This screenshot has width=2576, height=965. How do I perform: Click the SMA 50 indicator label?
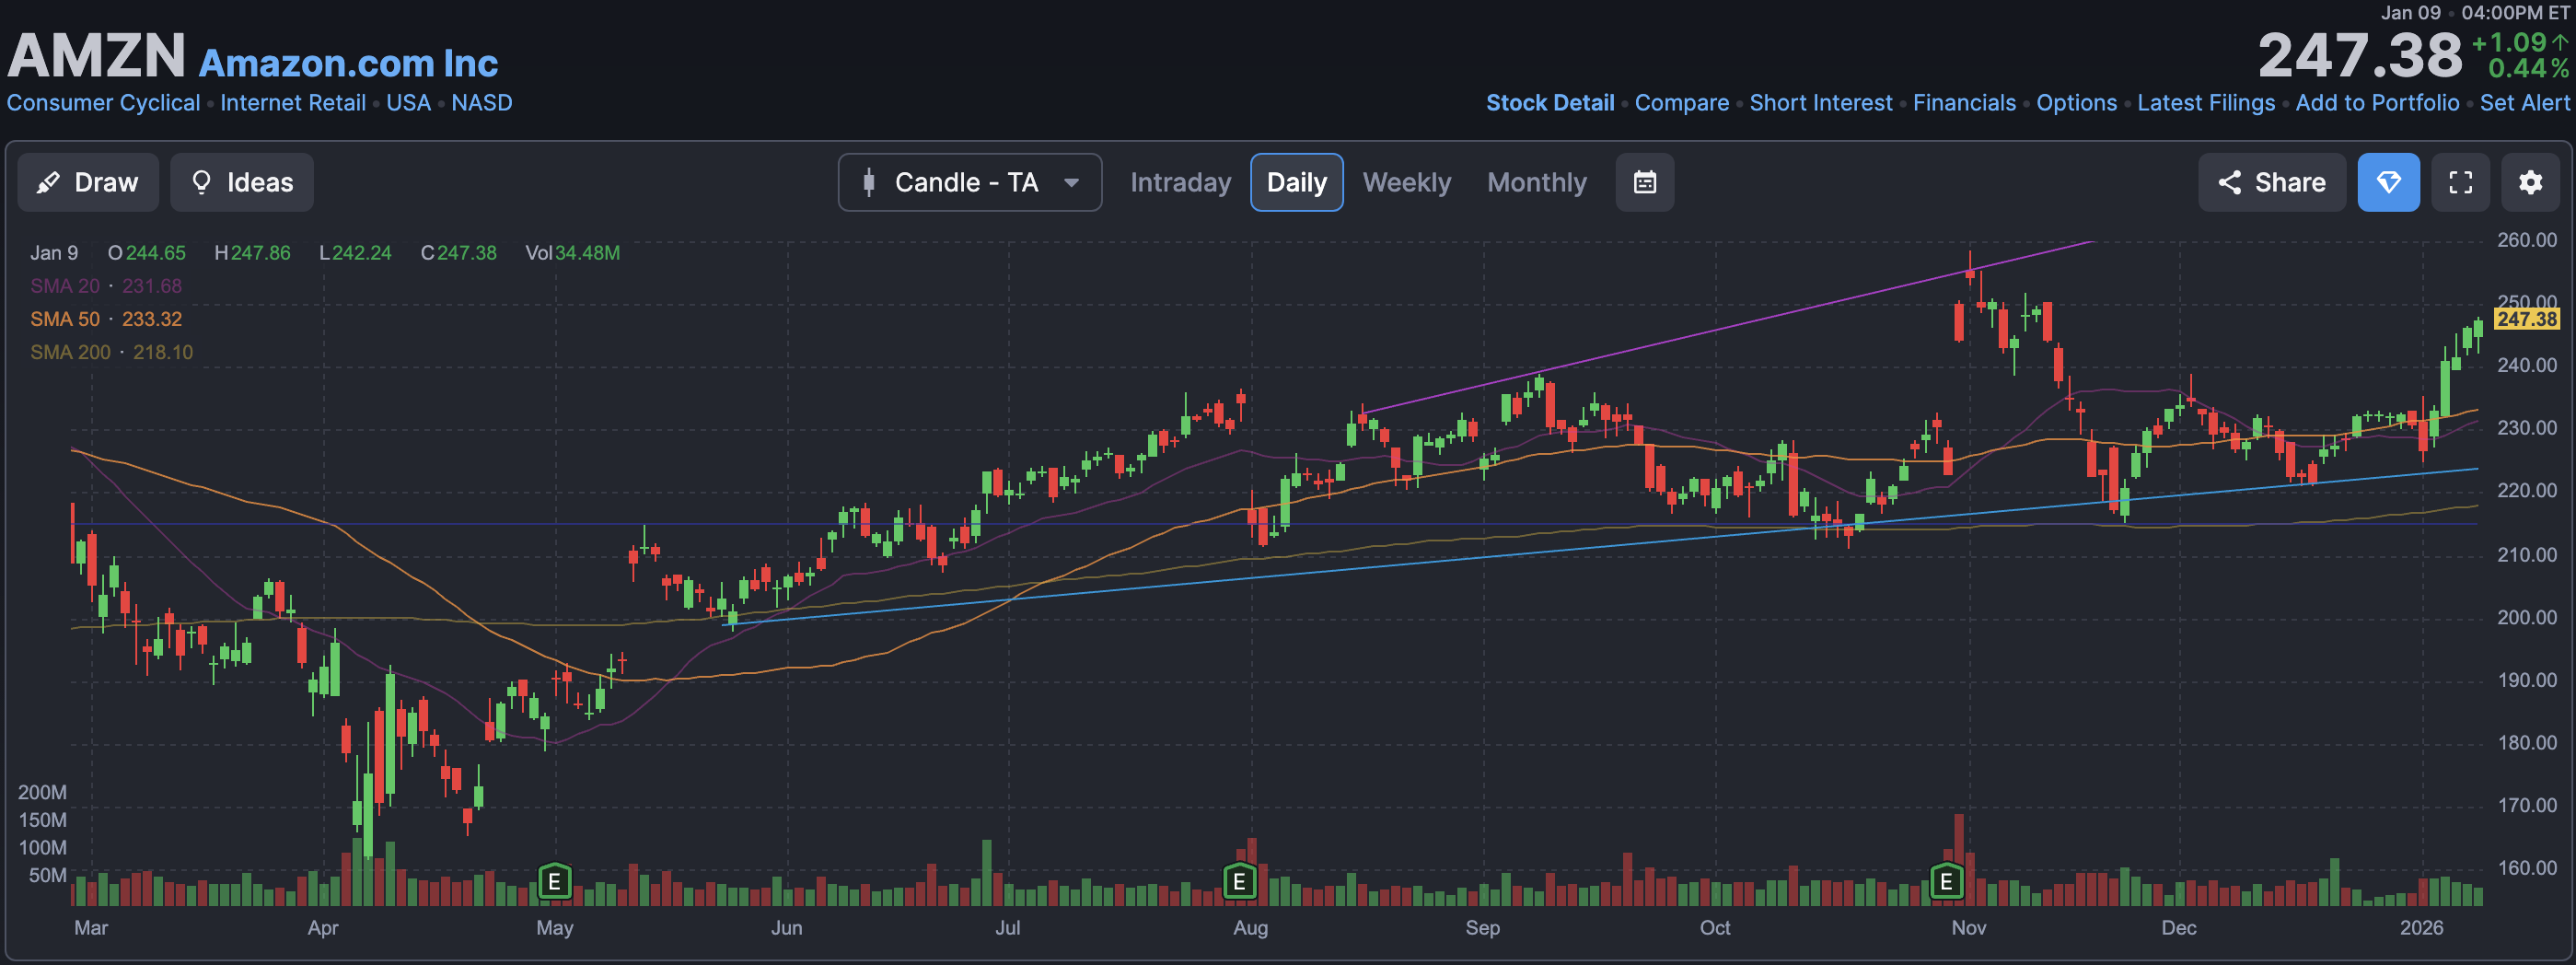click(x=65, y=319)
